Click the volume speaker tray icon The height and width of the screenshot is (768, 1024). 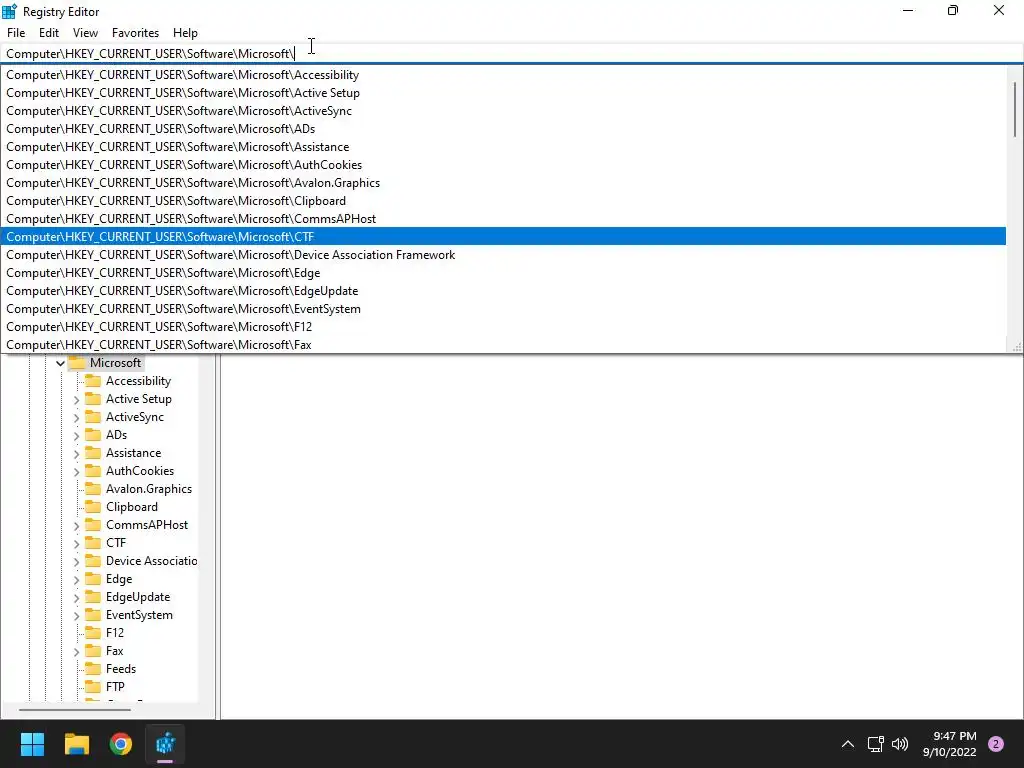pos(900,744)
